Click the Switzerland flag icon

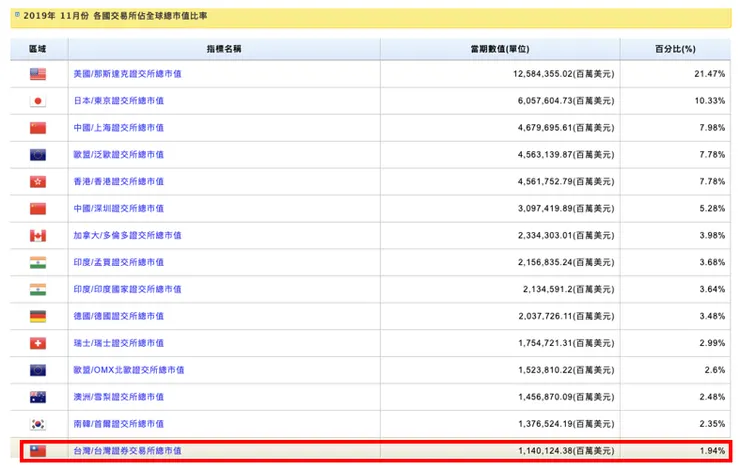coord(38,343)
